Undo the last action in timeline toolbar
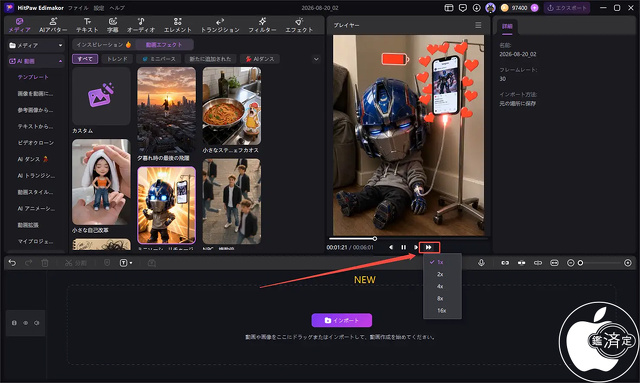The width and height of the screenshot is (640, 383). [12, 263]
